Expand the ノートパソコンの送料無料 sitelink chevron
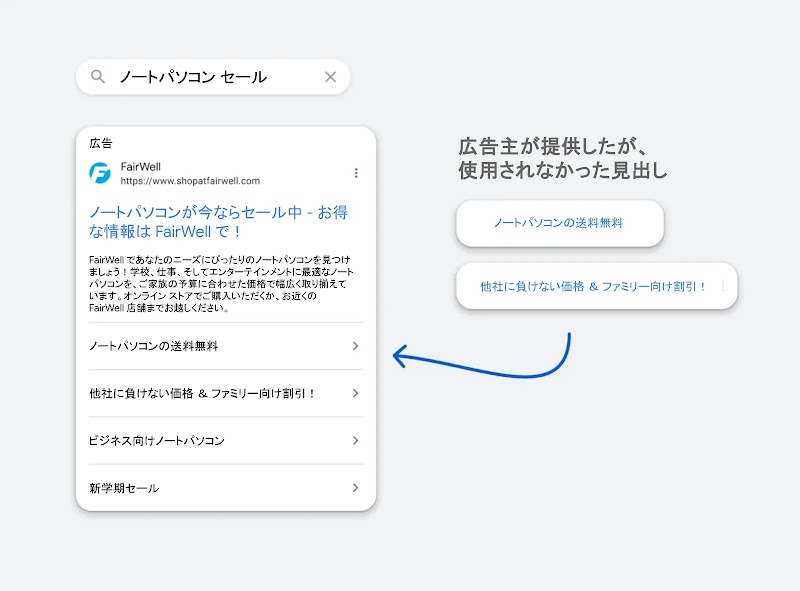 point(355,347)
